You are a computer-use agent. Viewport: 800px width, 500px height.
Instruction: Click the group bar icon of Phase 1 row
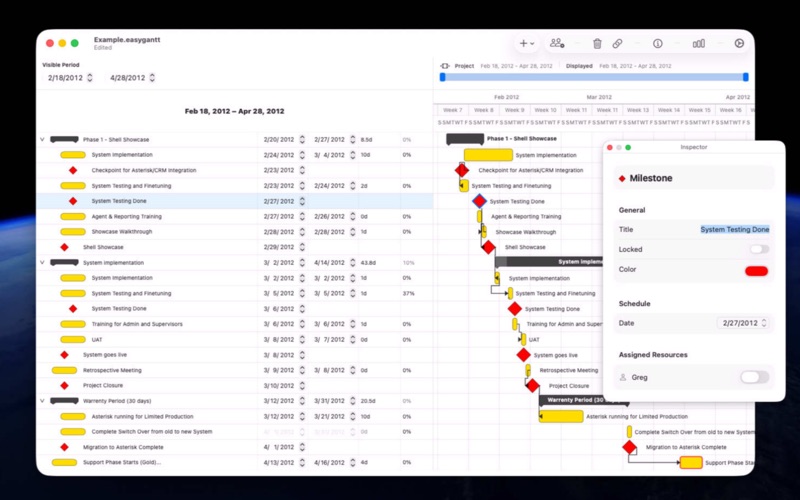64,139
